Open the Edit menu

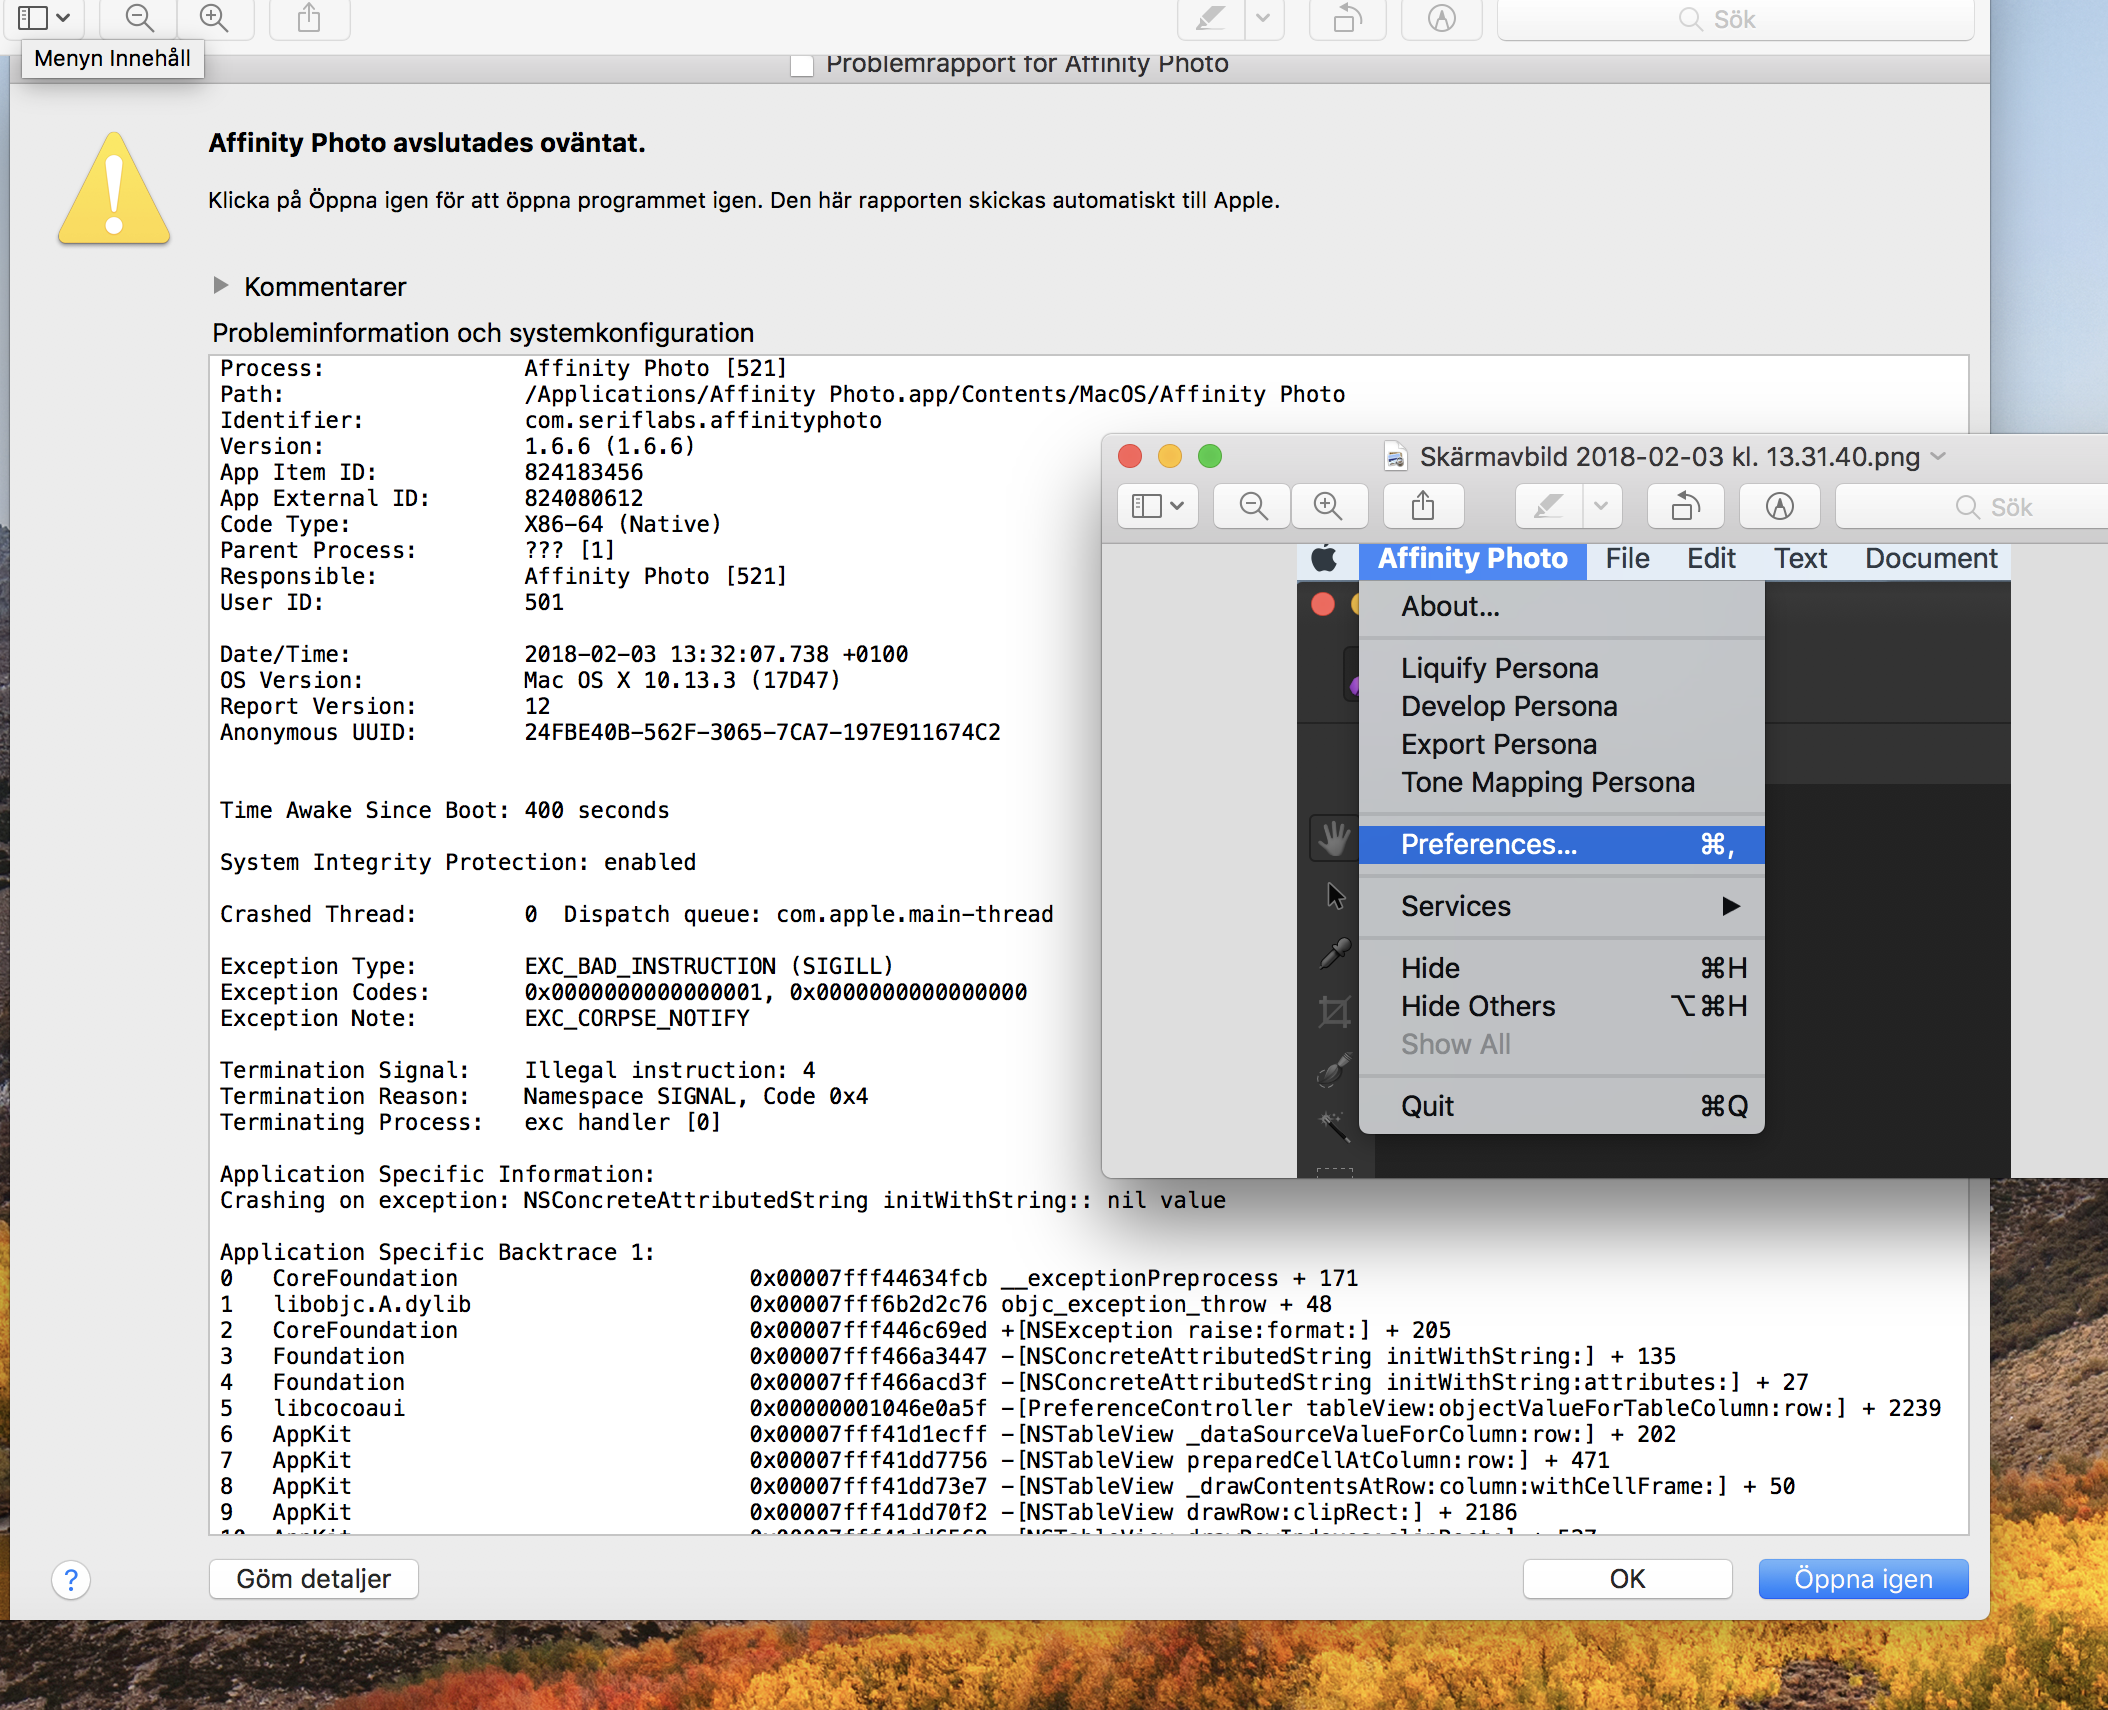coord(1711,558)
